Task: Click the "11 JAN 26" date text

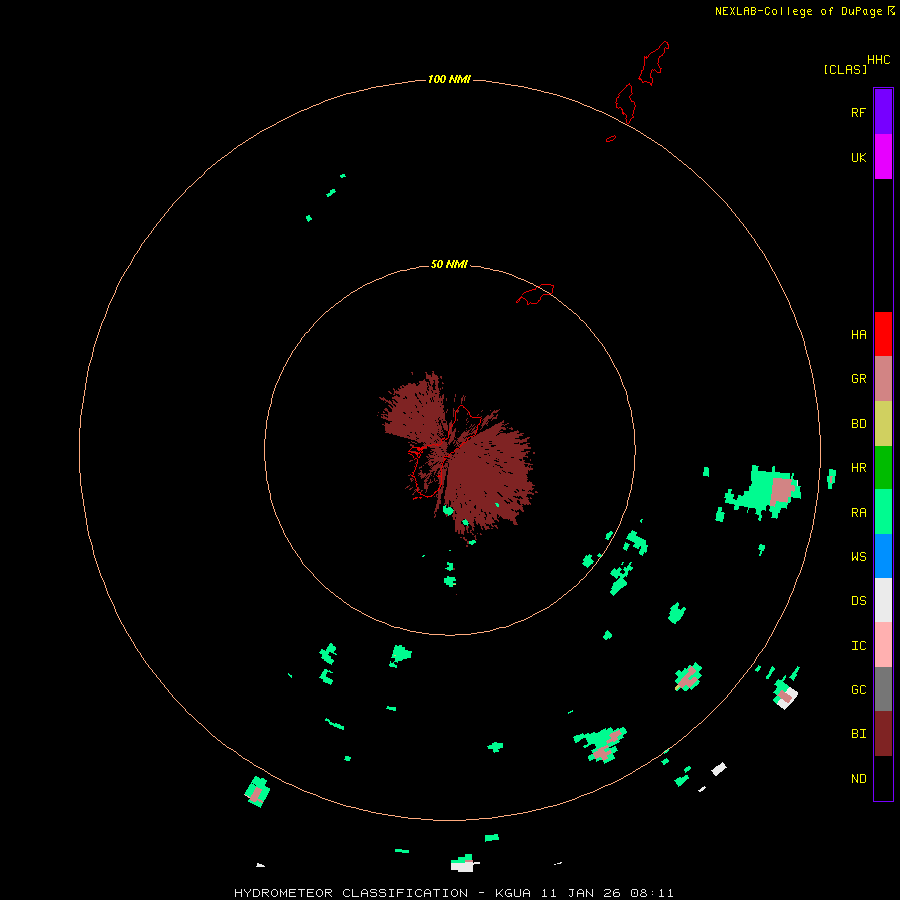Action: pos(581,893)
